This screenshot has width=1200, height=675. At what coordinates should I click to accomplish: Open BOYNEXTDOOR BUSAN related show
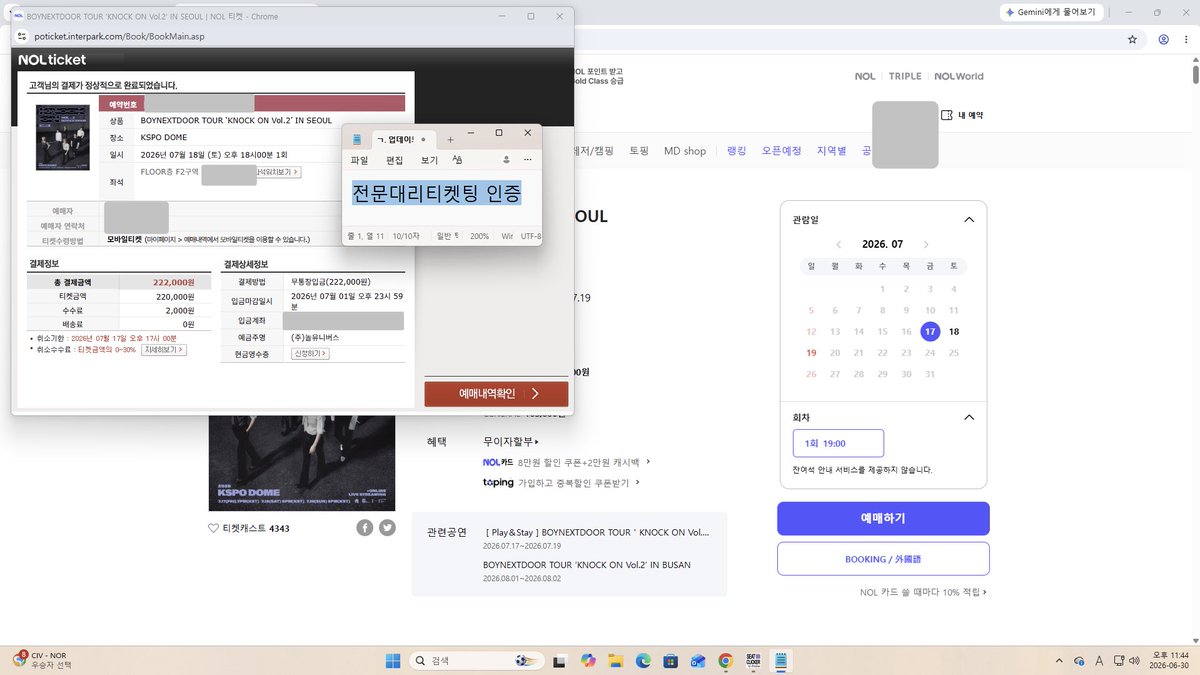(586, 564)
